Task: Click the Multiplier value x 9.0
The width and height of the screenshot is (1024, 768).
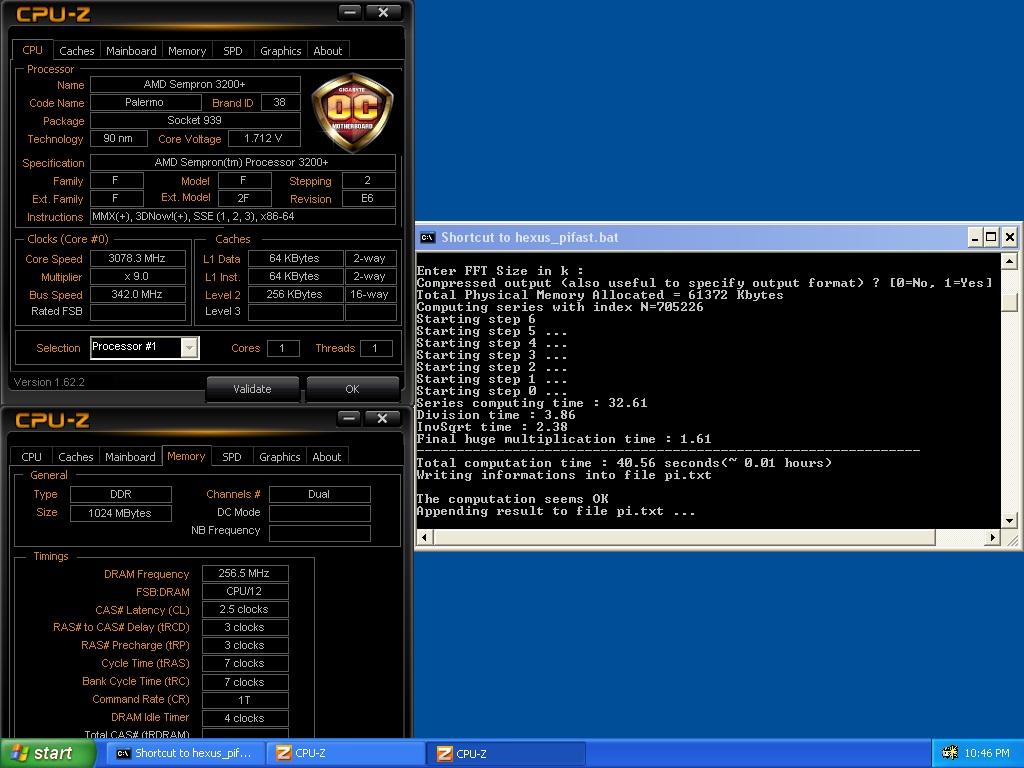Action: [x=138, y=276]
